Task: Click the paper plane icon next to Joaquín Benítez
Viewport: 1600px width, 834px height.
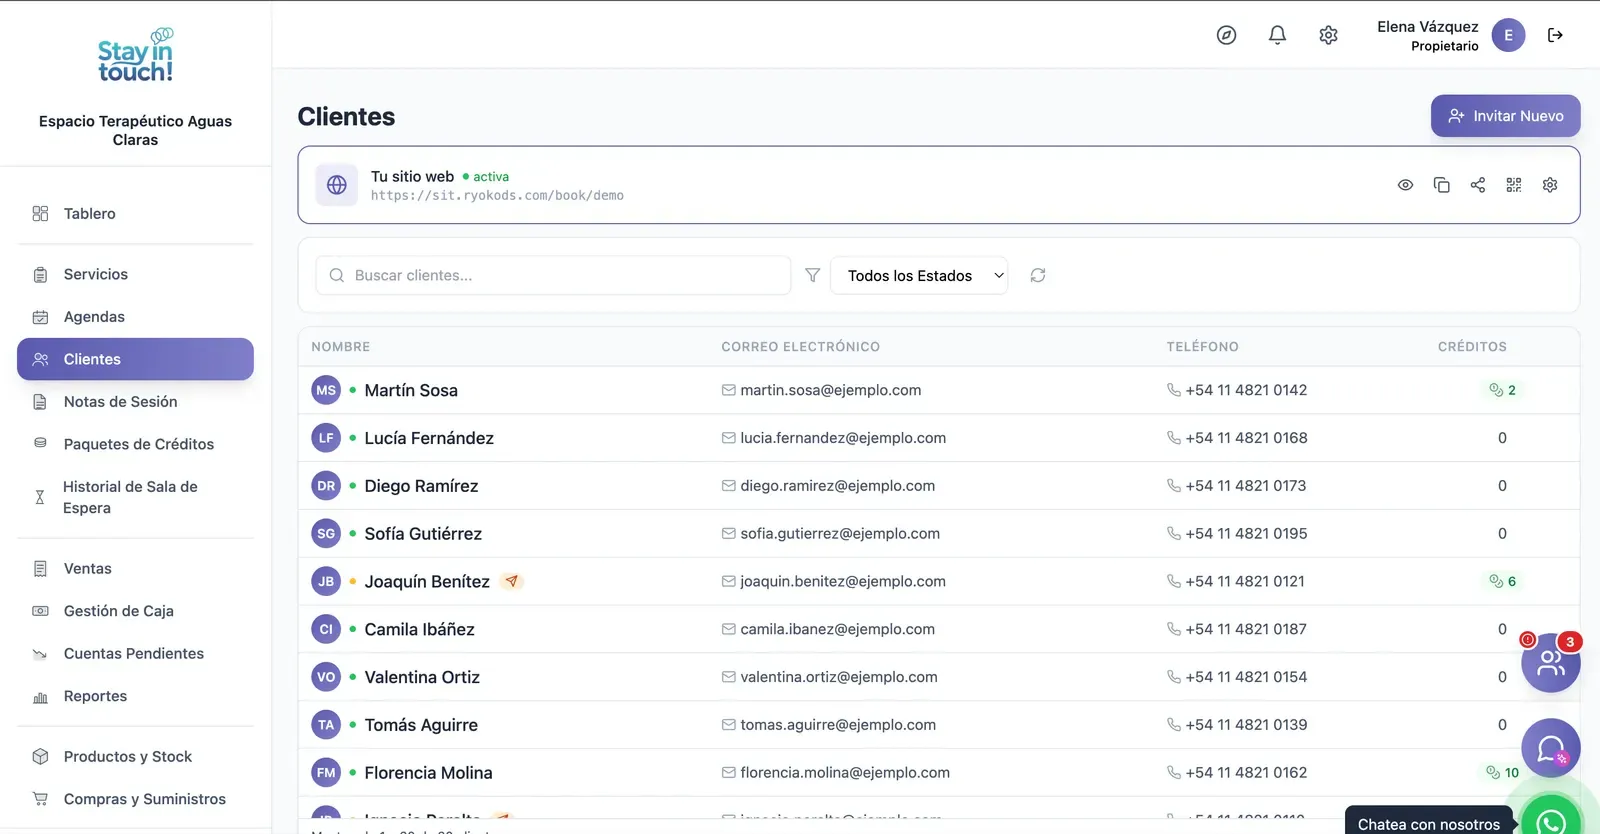Action: pyautogui.click(x=512, y=581)
